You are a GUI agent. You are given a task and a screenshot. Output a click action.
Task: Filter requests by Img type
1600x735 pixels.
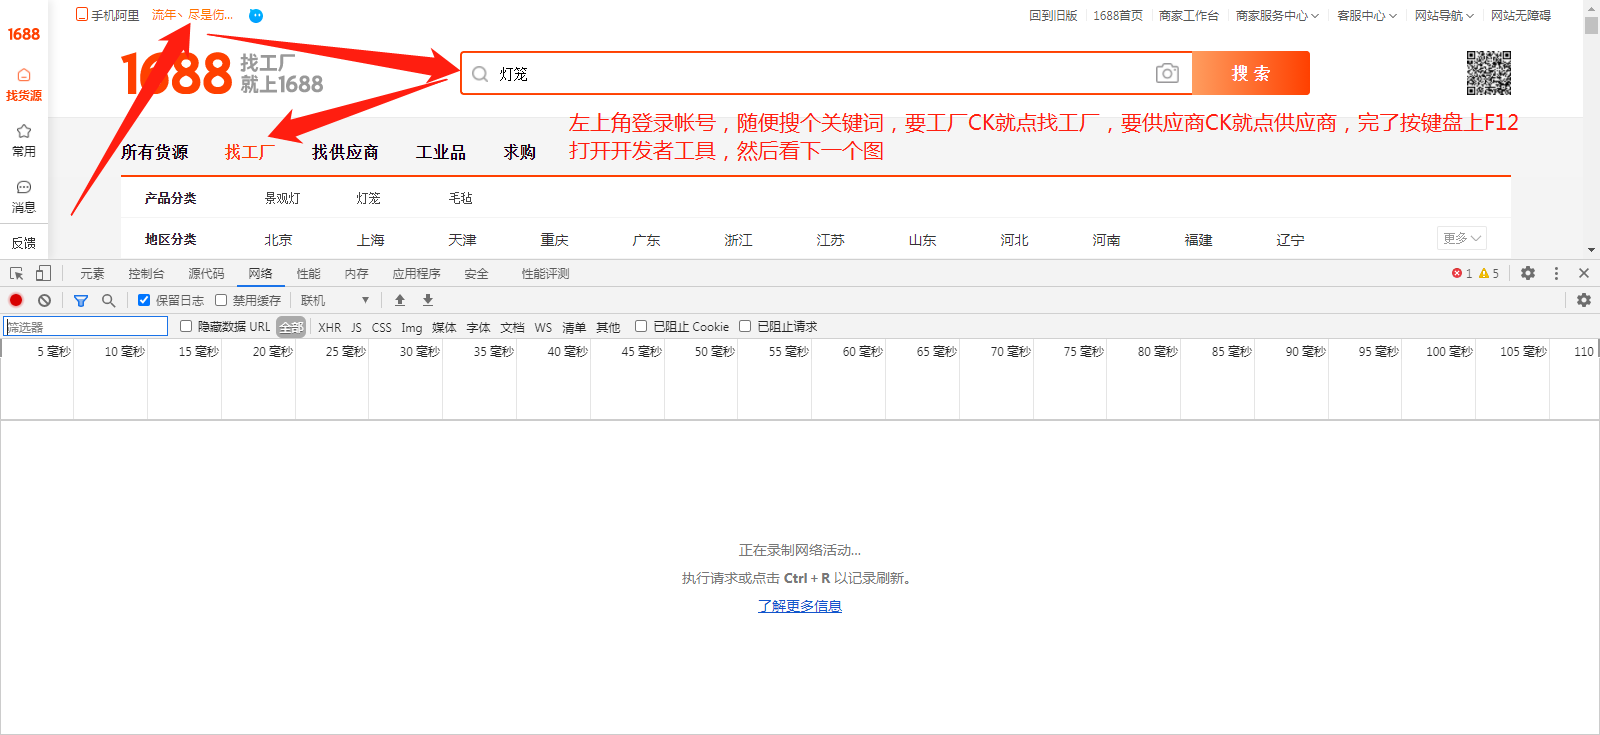click(412, 327)
